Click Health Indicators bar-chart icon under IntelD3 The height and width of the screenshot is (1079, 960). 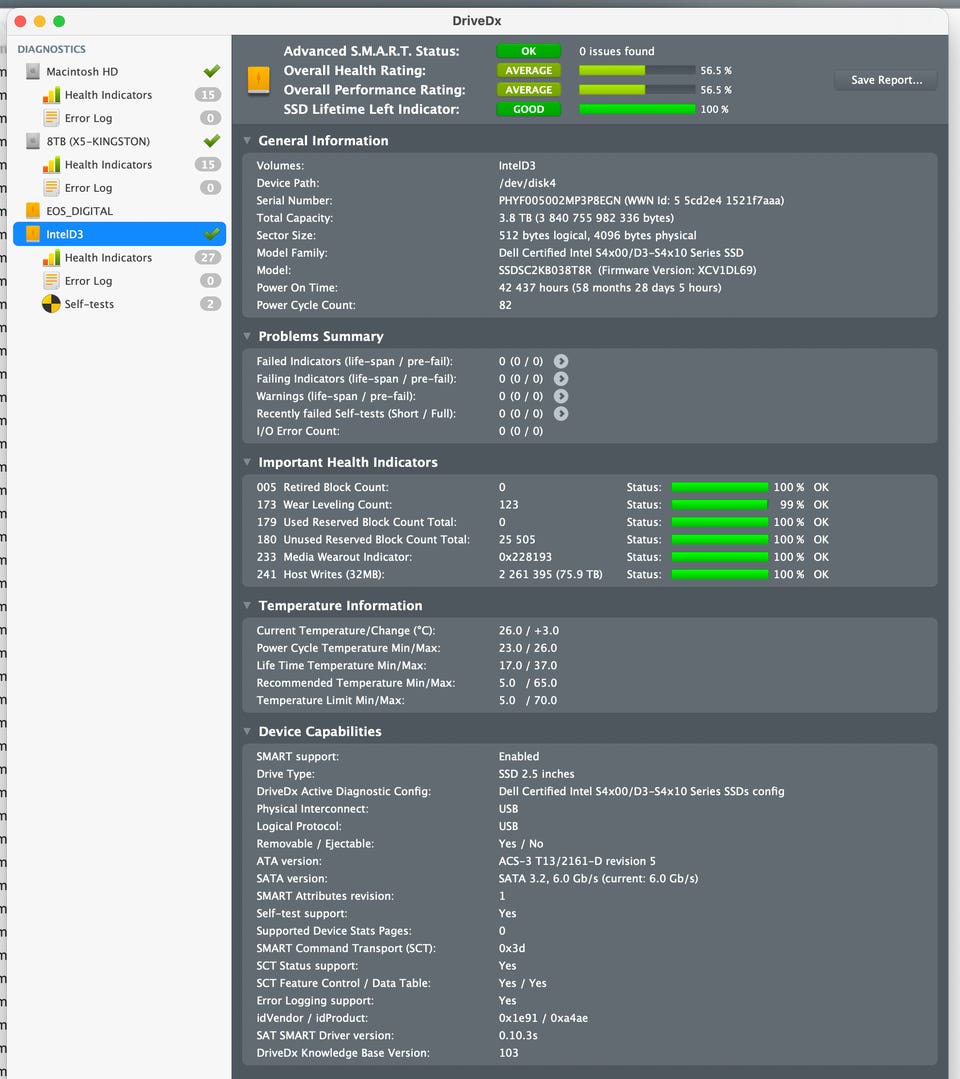52,257
